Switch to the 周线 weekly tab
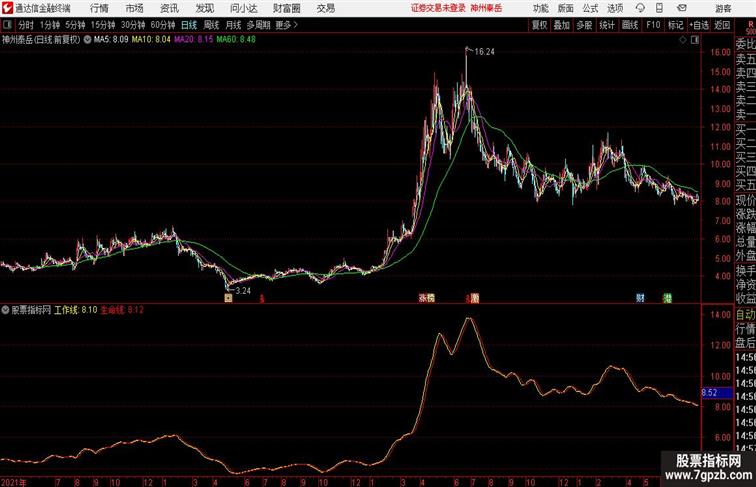This screenshot has width=756, height=487. [211, 25]
